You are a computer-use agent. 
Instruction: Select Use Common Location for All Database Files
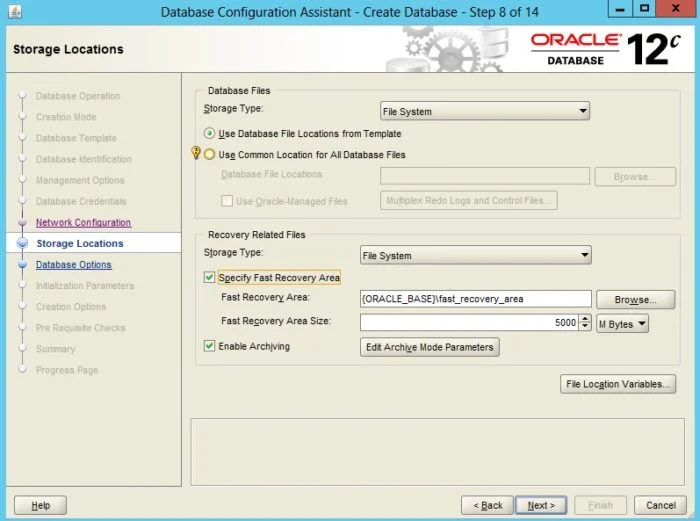coord(209,154)
